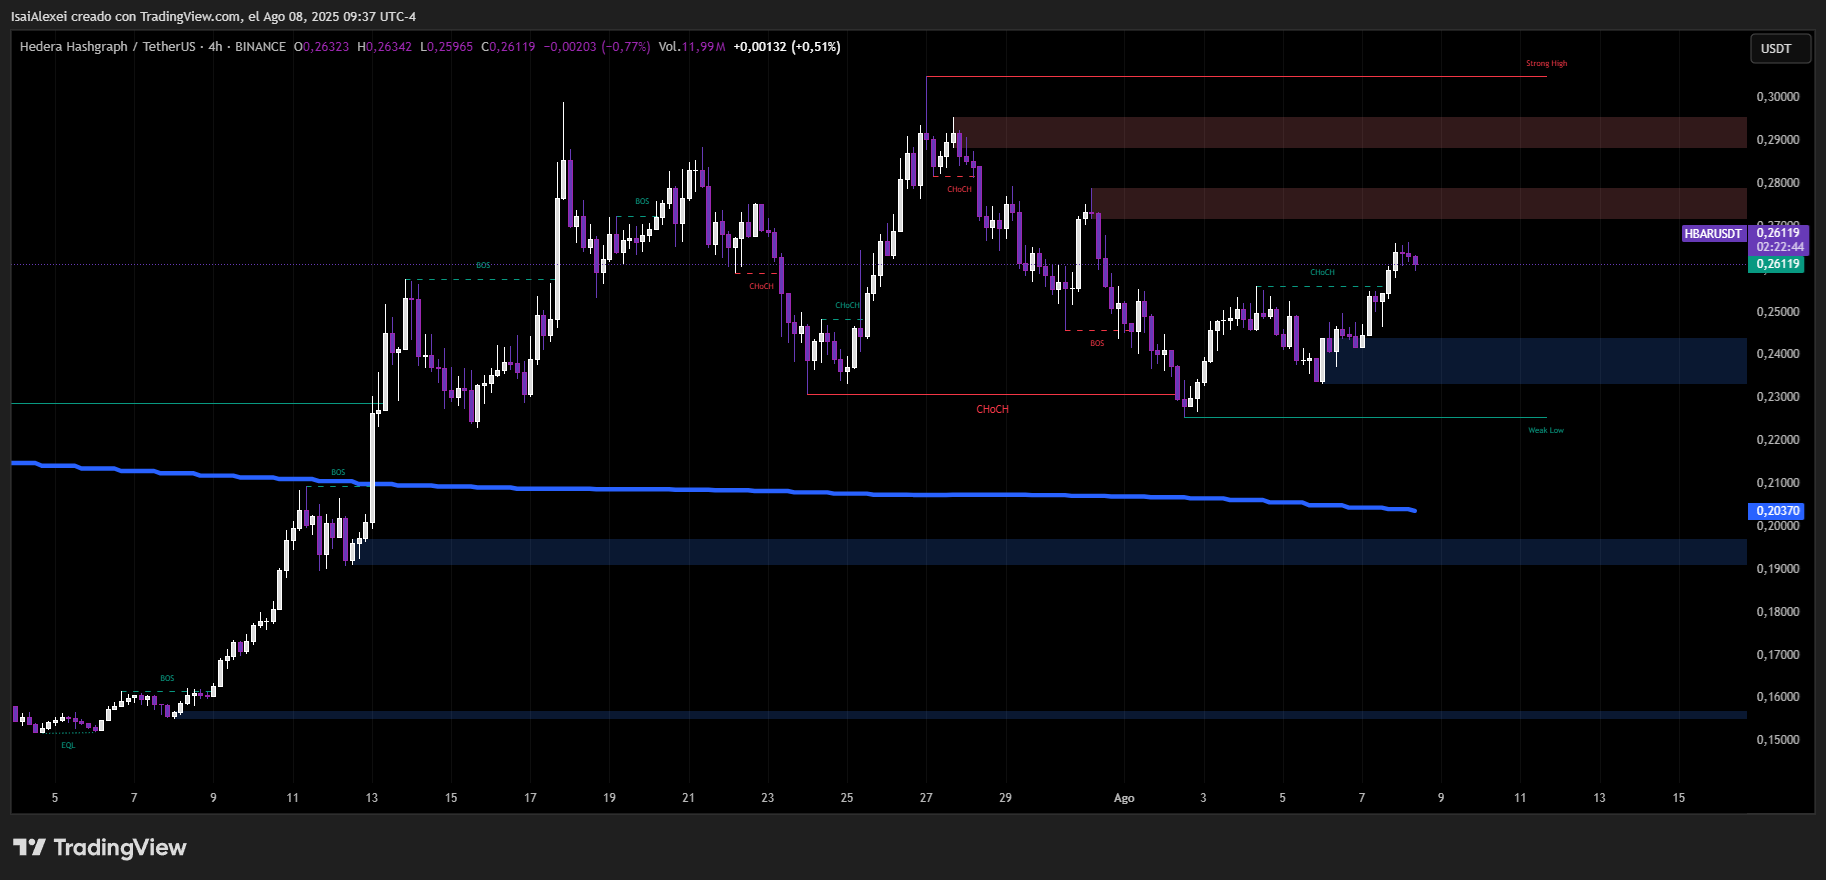Click the blue 0,20370 moving average label
The height and width of the screenshot is (880, 1826).
pos(1777,511)
